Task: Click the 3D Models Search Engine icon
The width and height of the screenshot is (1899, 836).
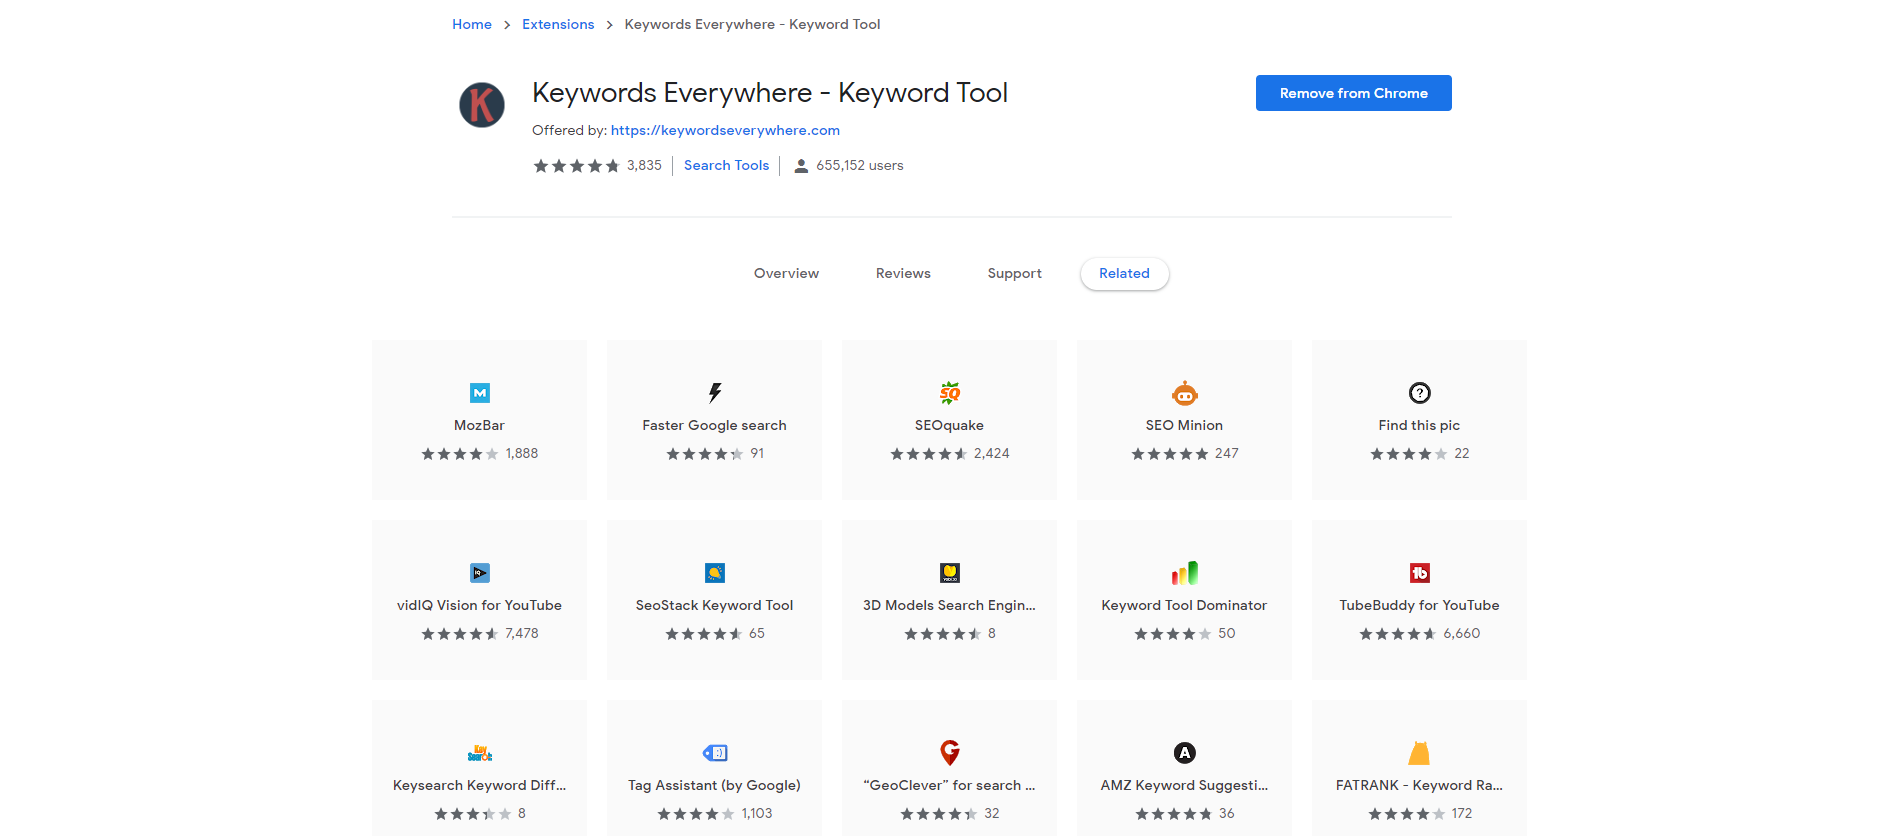Action: coord(950,573)
